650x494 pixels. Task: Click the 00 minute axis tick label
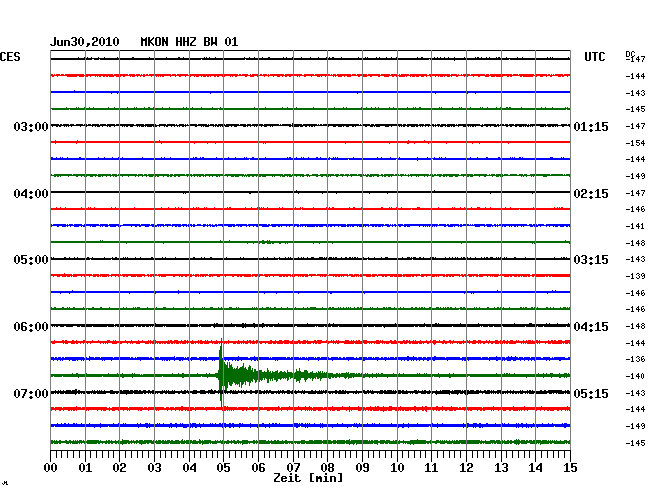51,467
